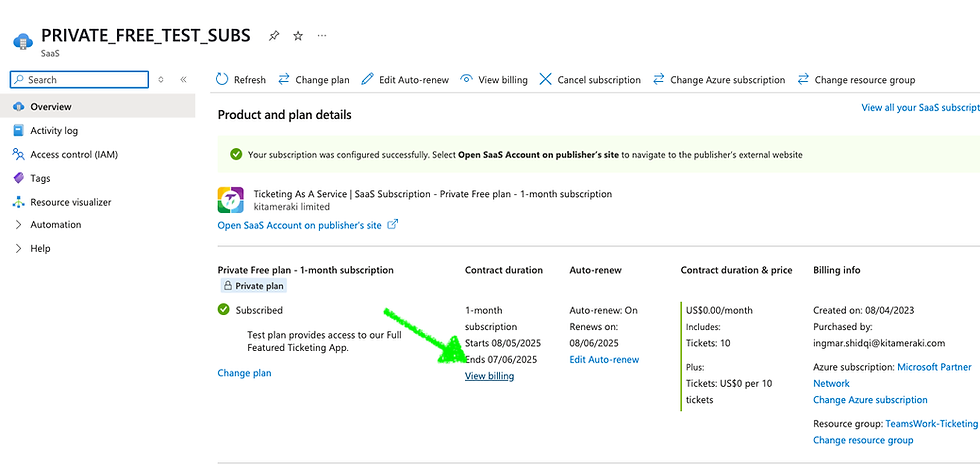The image size is (980, 464).
Task: Click the 'kitameraki limited' publisher text
Action: tap(292, 206)
